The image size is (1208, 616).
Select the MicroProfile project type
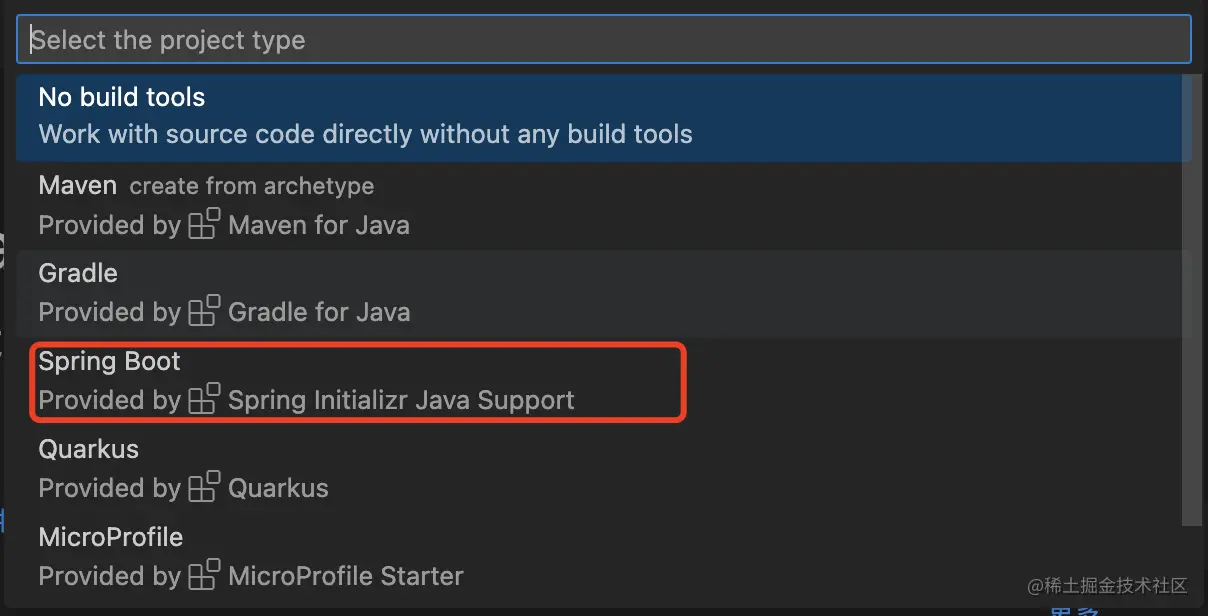603,557
